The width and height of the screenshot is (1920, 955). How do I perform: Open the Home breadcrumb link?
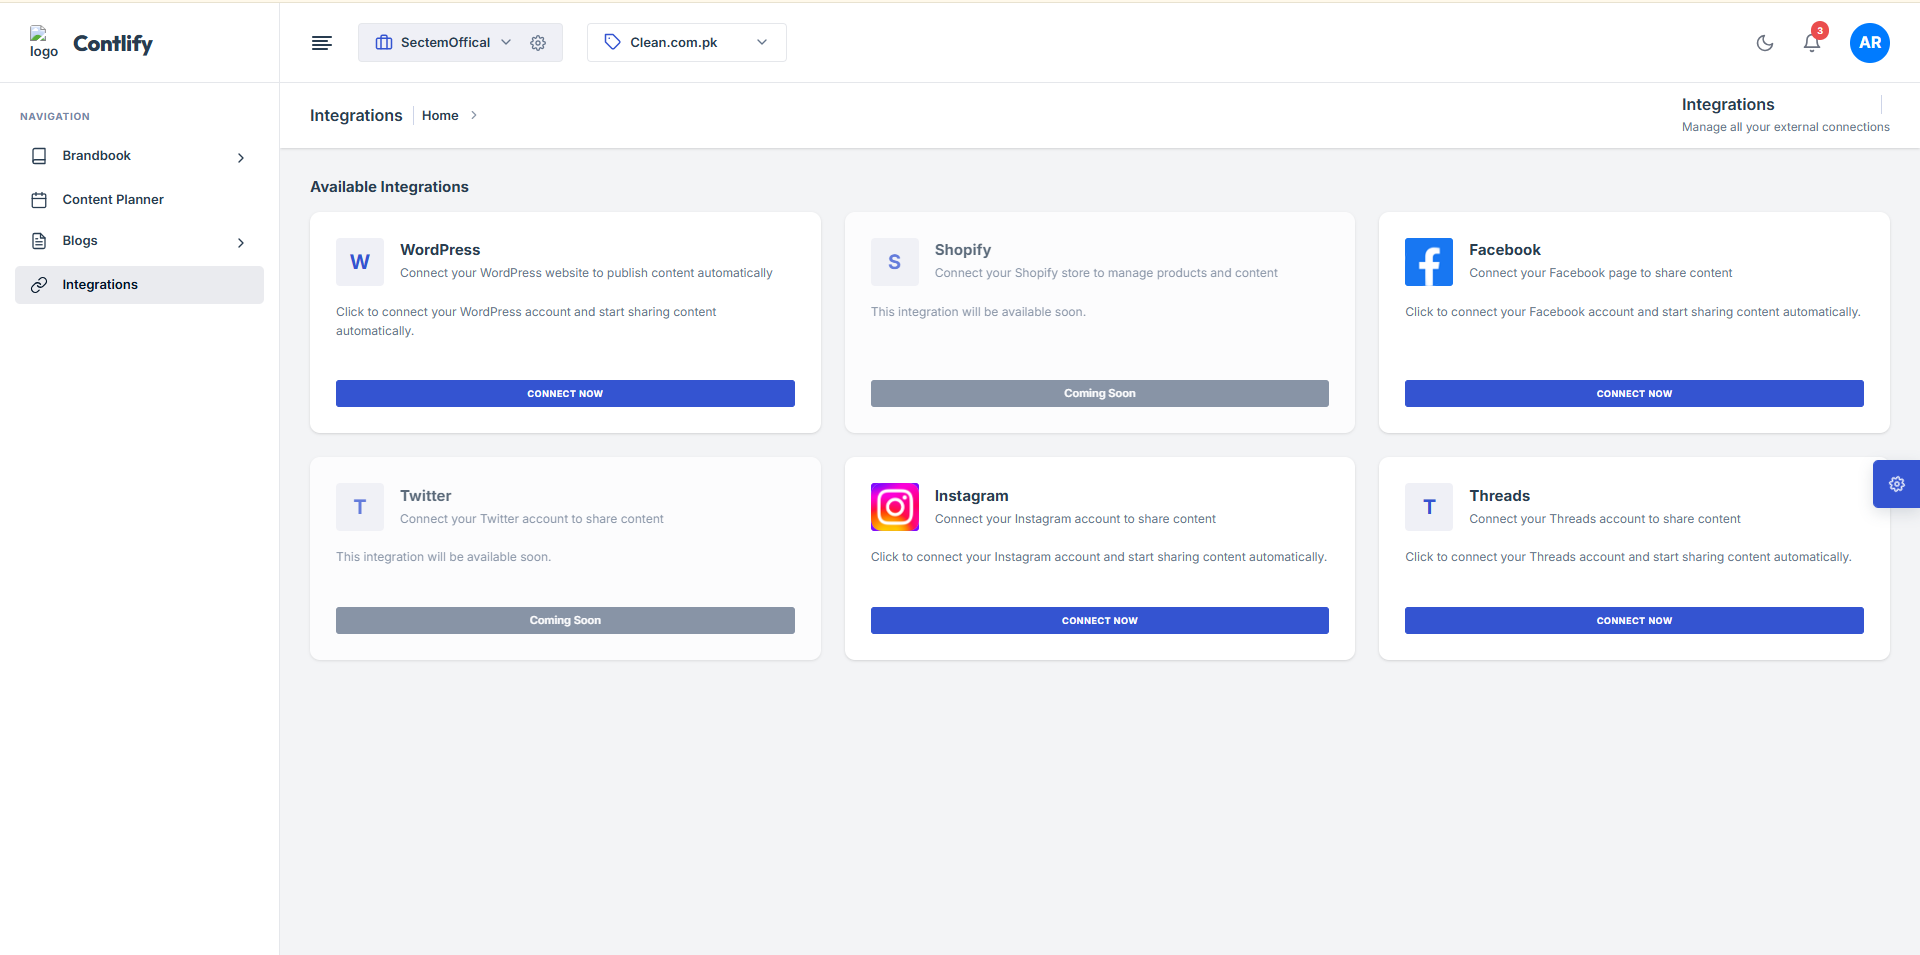click(440, 115)
